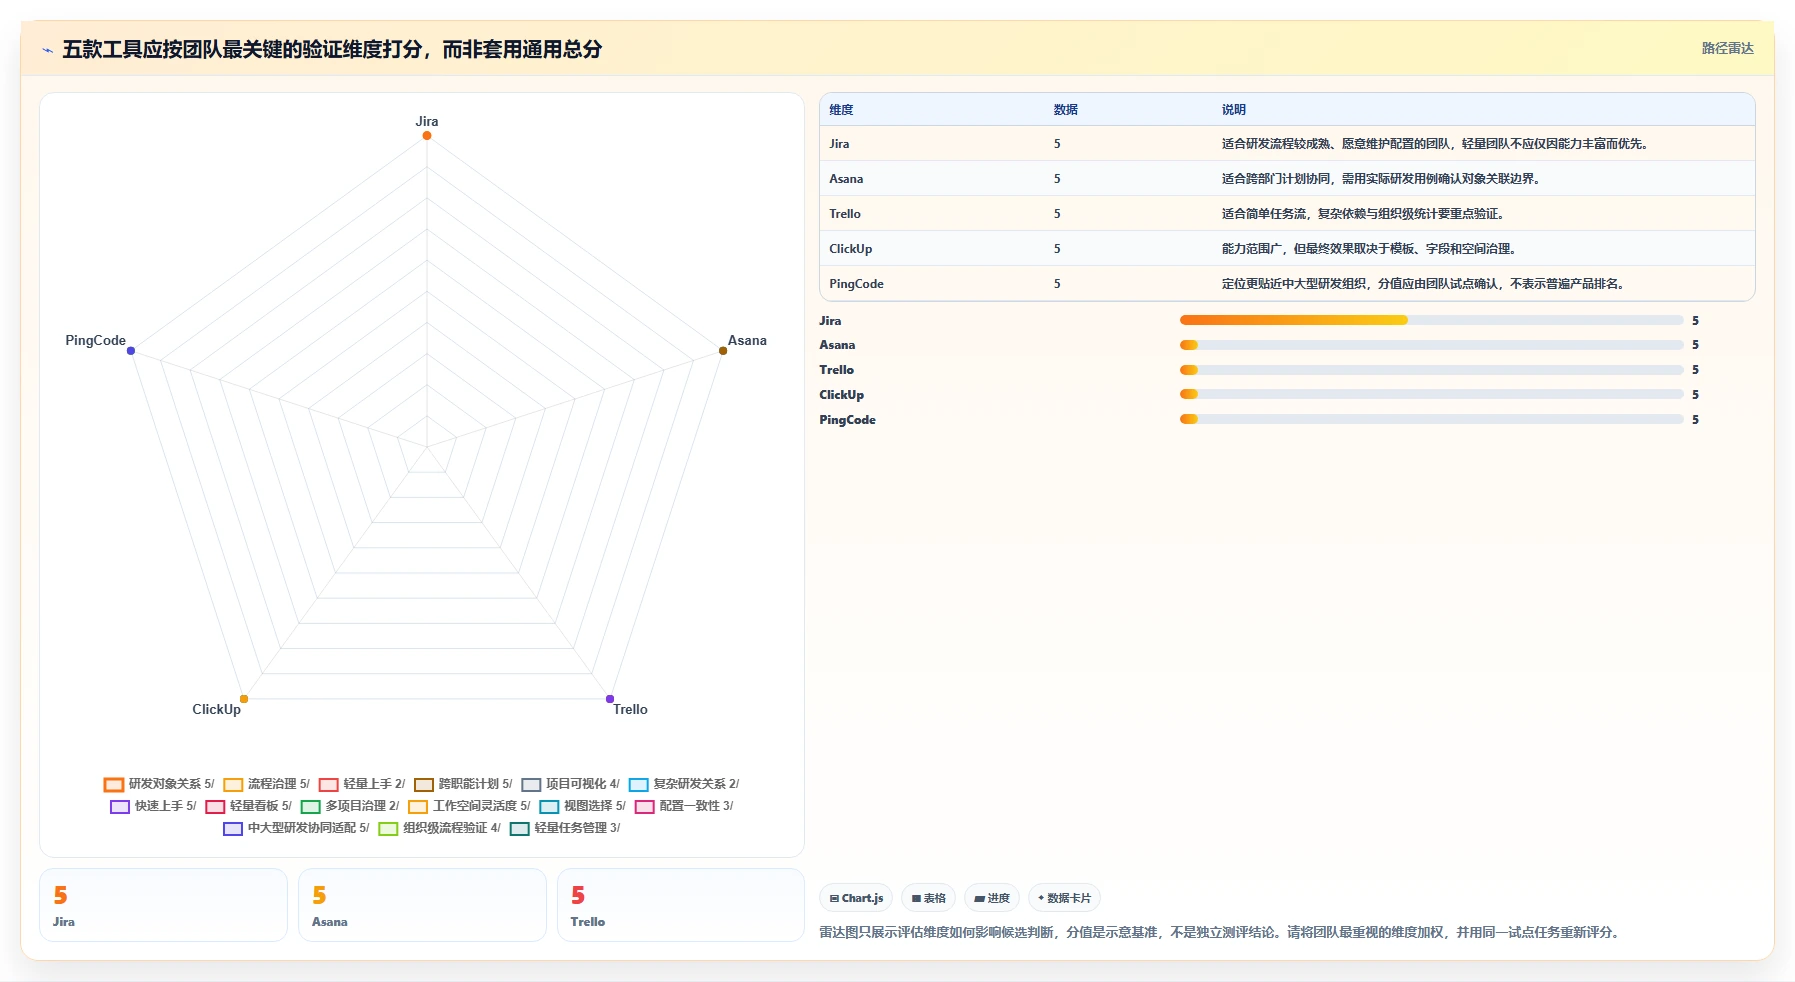Click the Asana progress bar
1795x982 pixels.
point(1432,345)
